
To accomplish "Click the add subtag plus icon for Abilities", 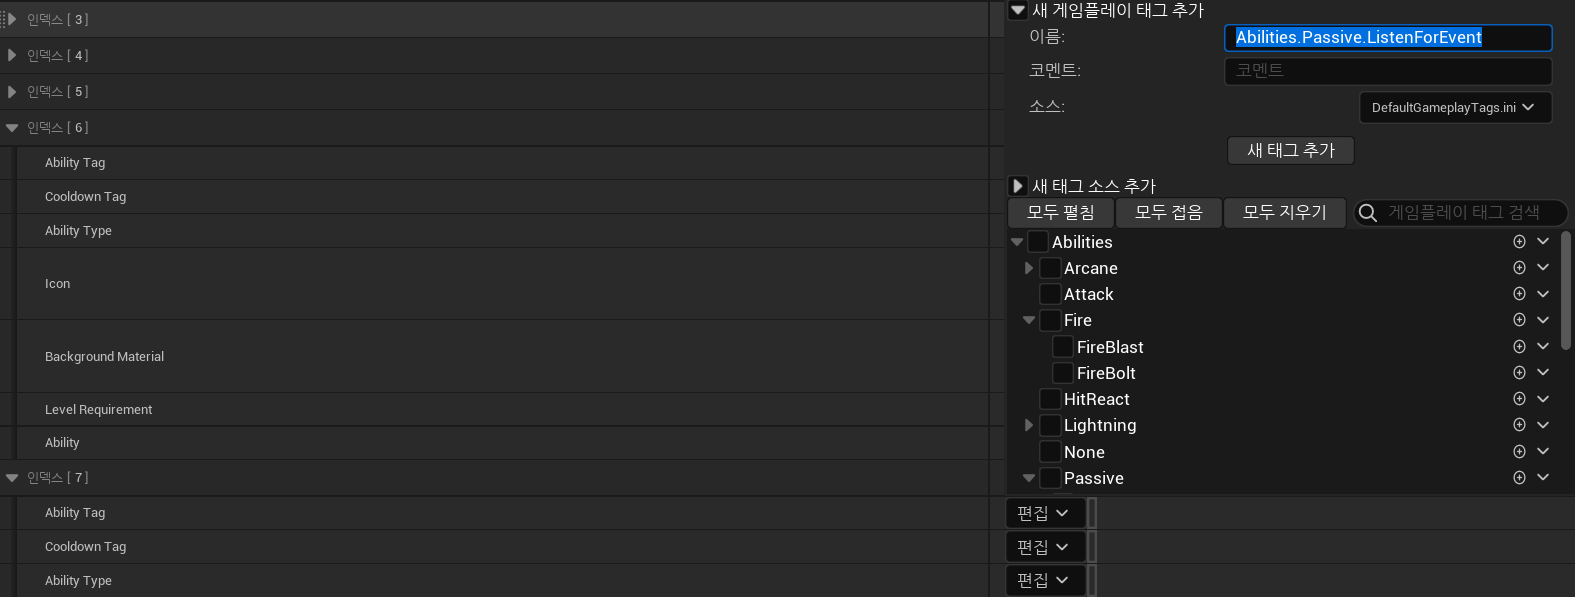I will click(1519, 242).
